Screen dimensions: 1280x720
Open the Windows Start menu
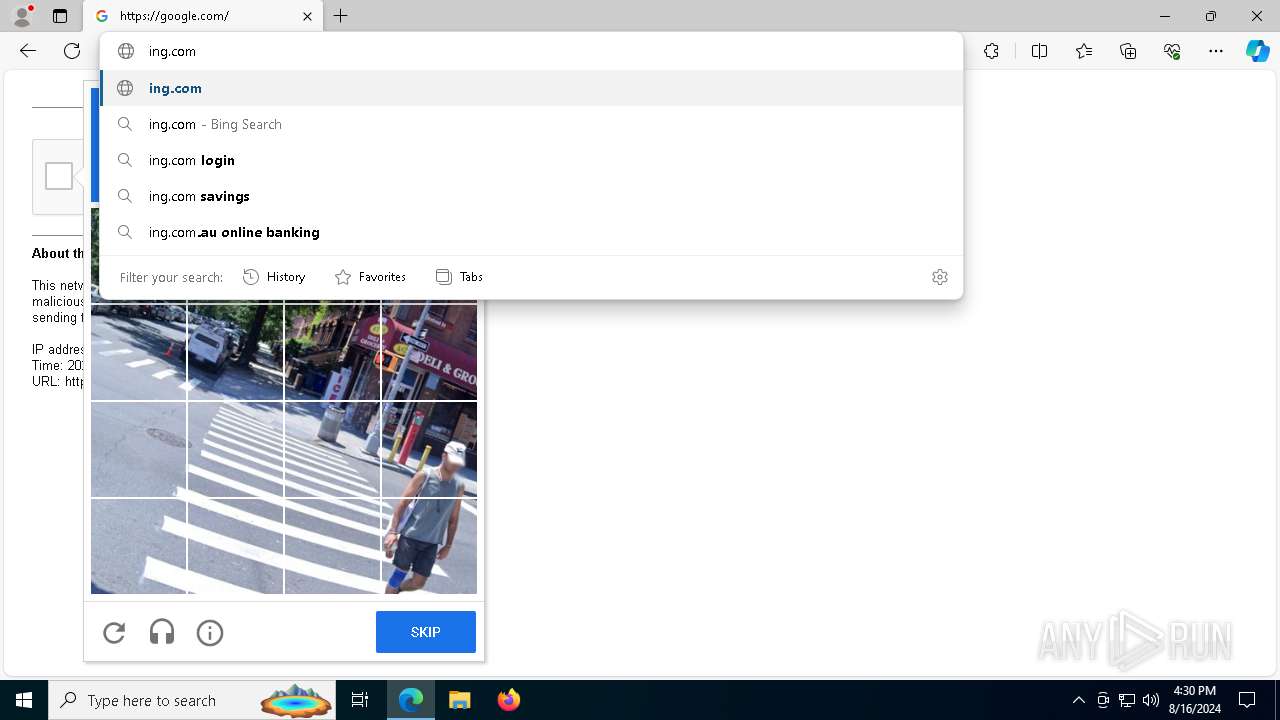(24, 700)
